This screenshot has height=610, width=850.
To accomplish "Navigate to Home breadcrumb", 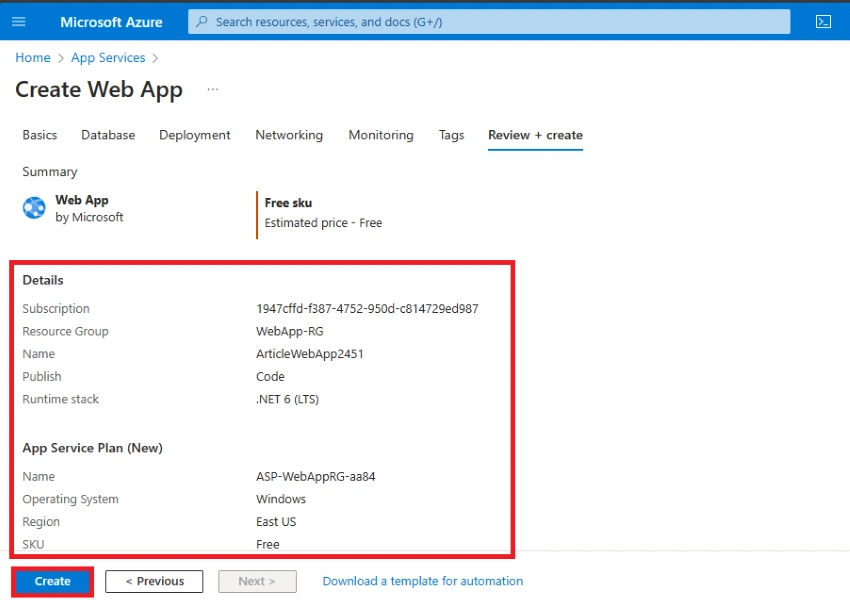I will pos(33,57).
